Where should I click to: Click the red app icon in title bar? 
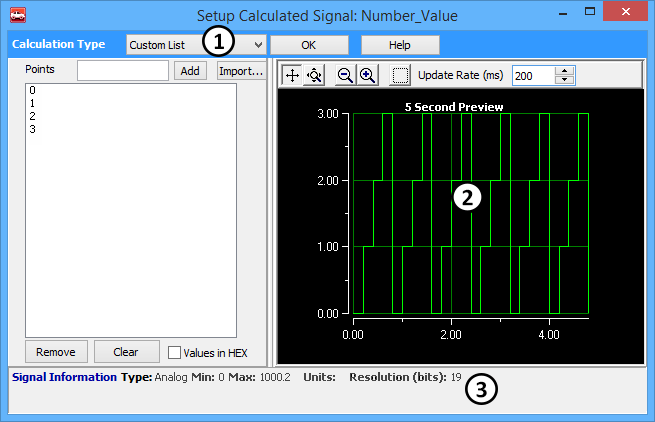[17, 15]
